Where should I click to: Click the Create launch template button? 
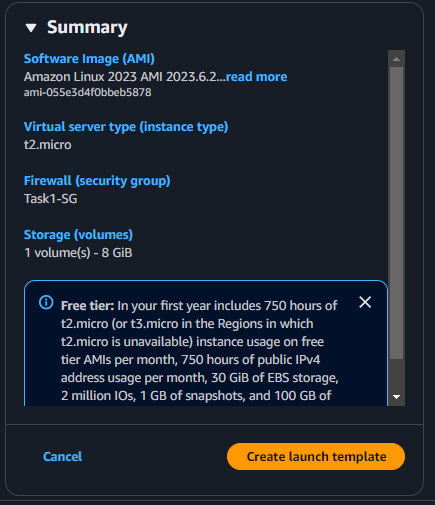pyautogui.click(x=316, y=457)
